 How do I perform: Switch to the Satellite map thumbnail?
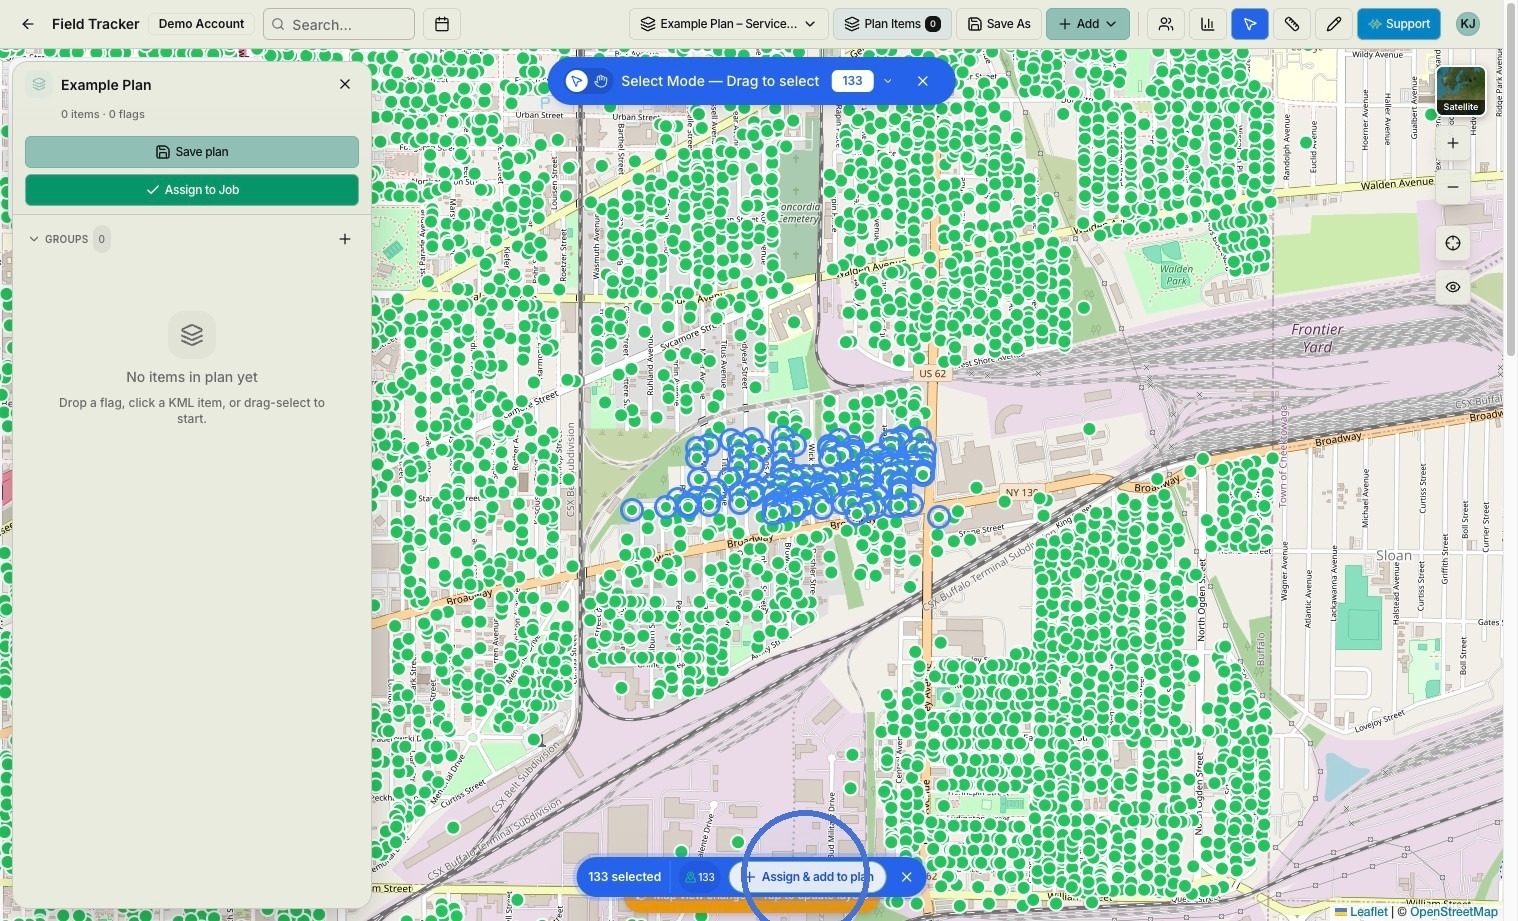(x=1460, y=91)
